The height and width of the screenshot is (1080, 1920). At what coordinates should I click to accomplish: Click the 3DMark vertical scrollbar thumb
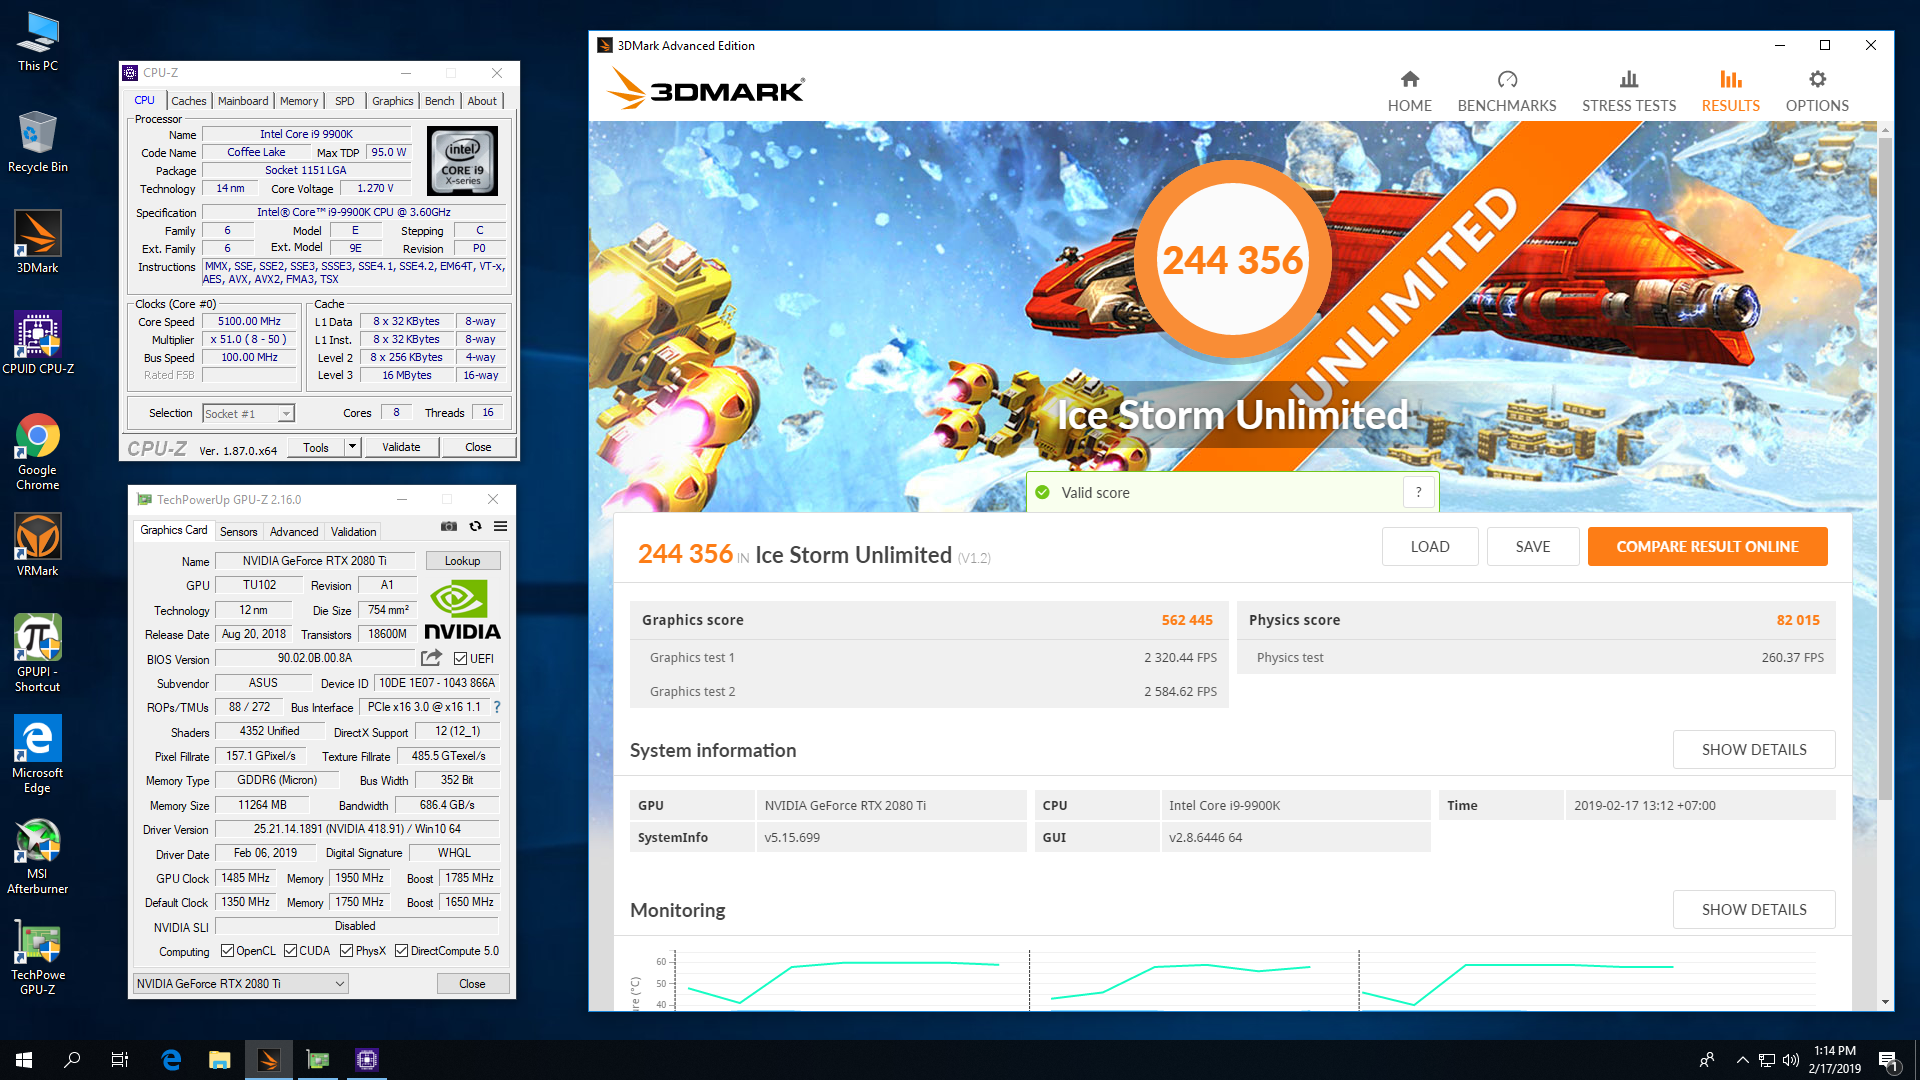click(x=1885, y=468)
